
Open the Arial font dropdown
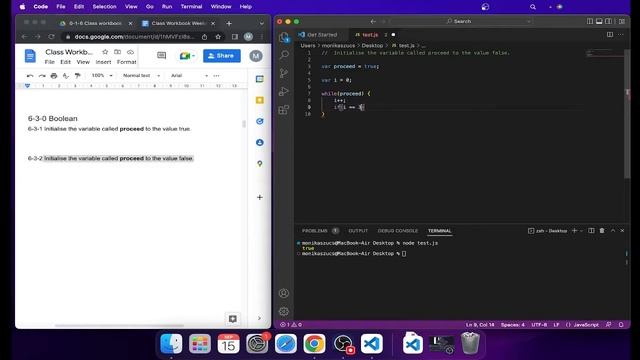189,76
